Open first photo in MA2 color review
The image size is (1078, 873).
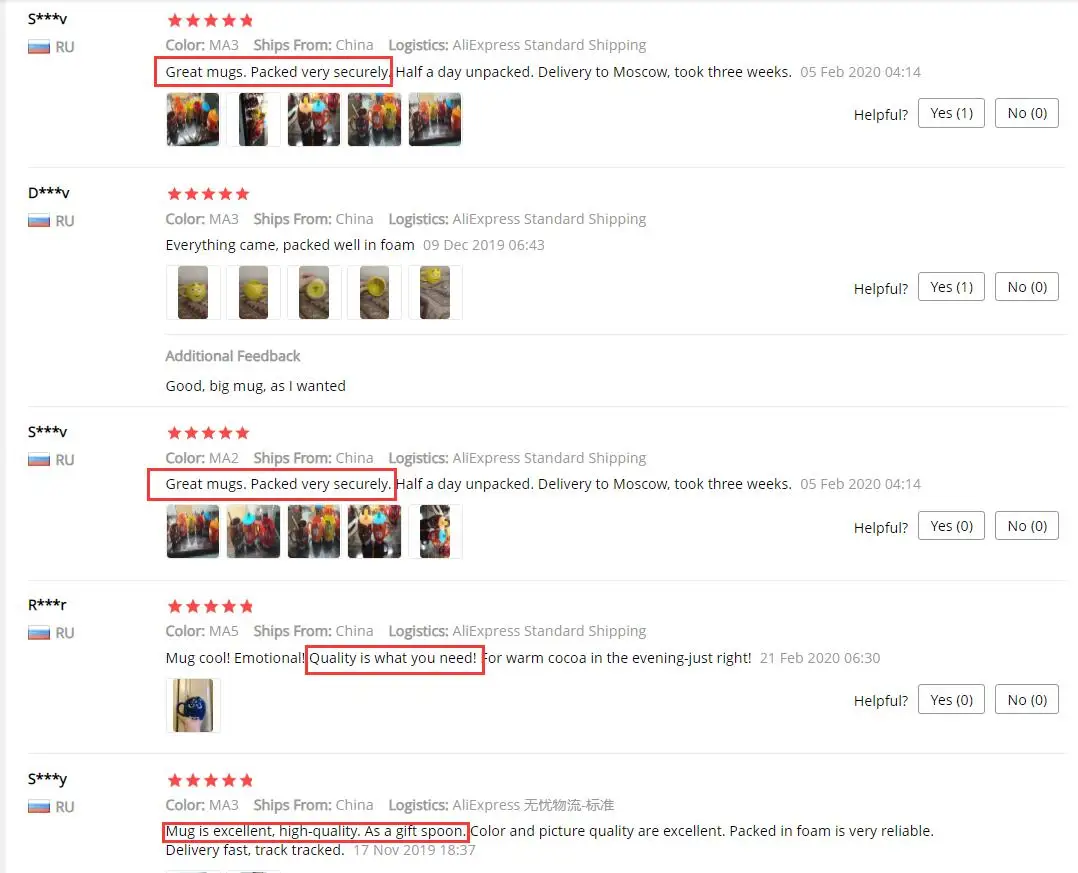point(192,531)
